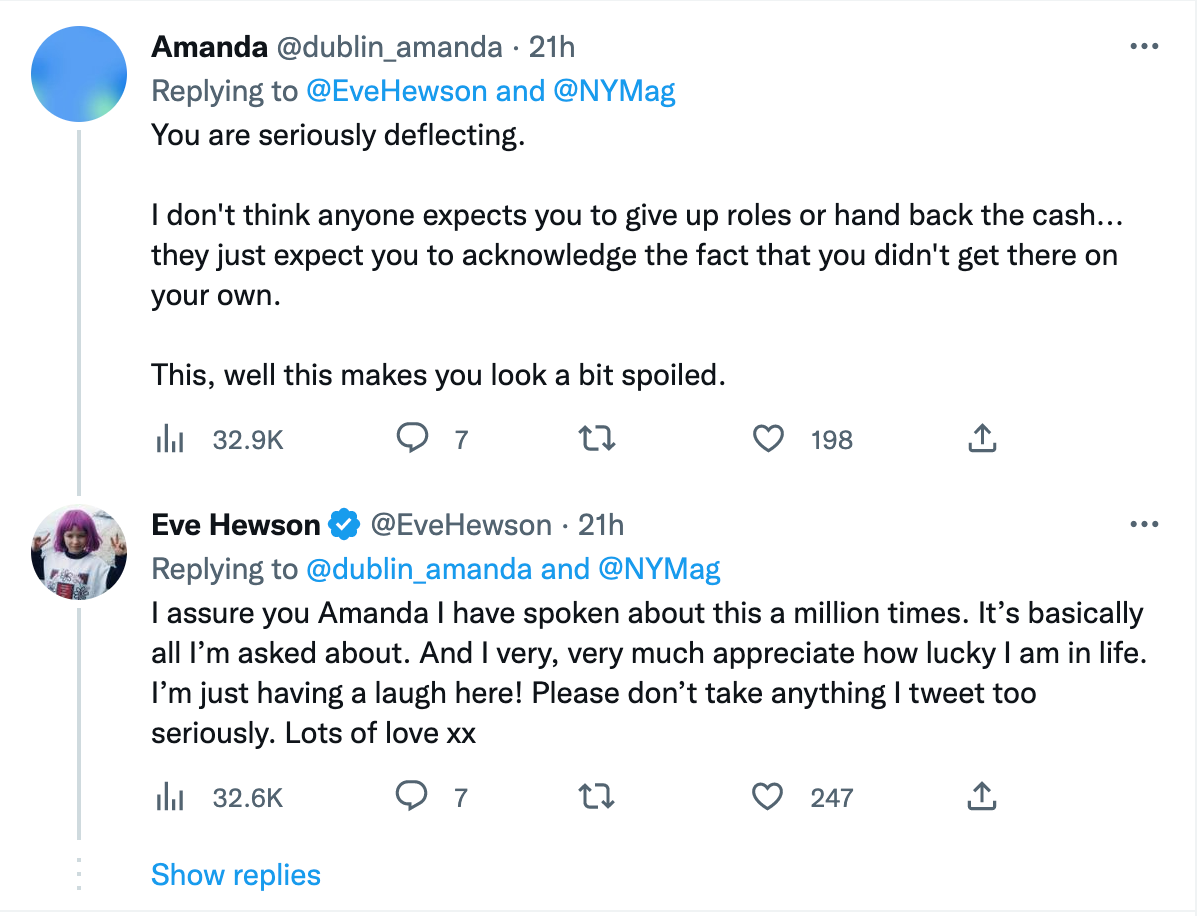This screenshot has height=916, width=1198.
Task: Expand the thread with Show replies
Action: 236,875
